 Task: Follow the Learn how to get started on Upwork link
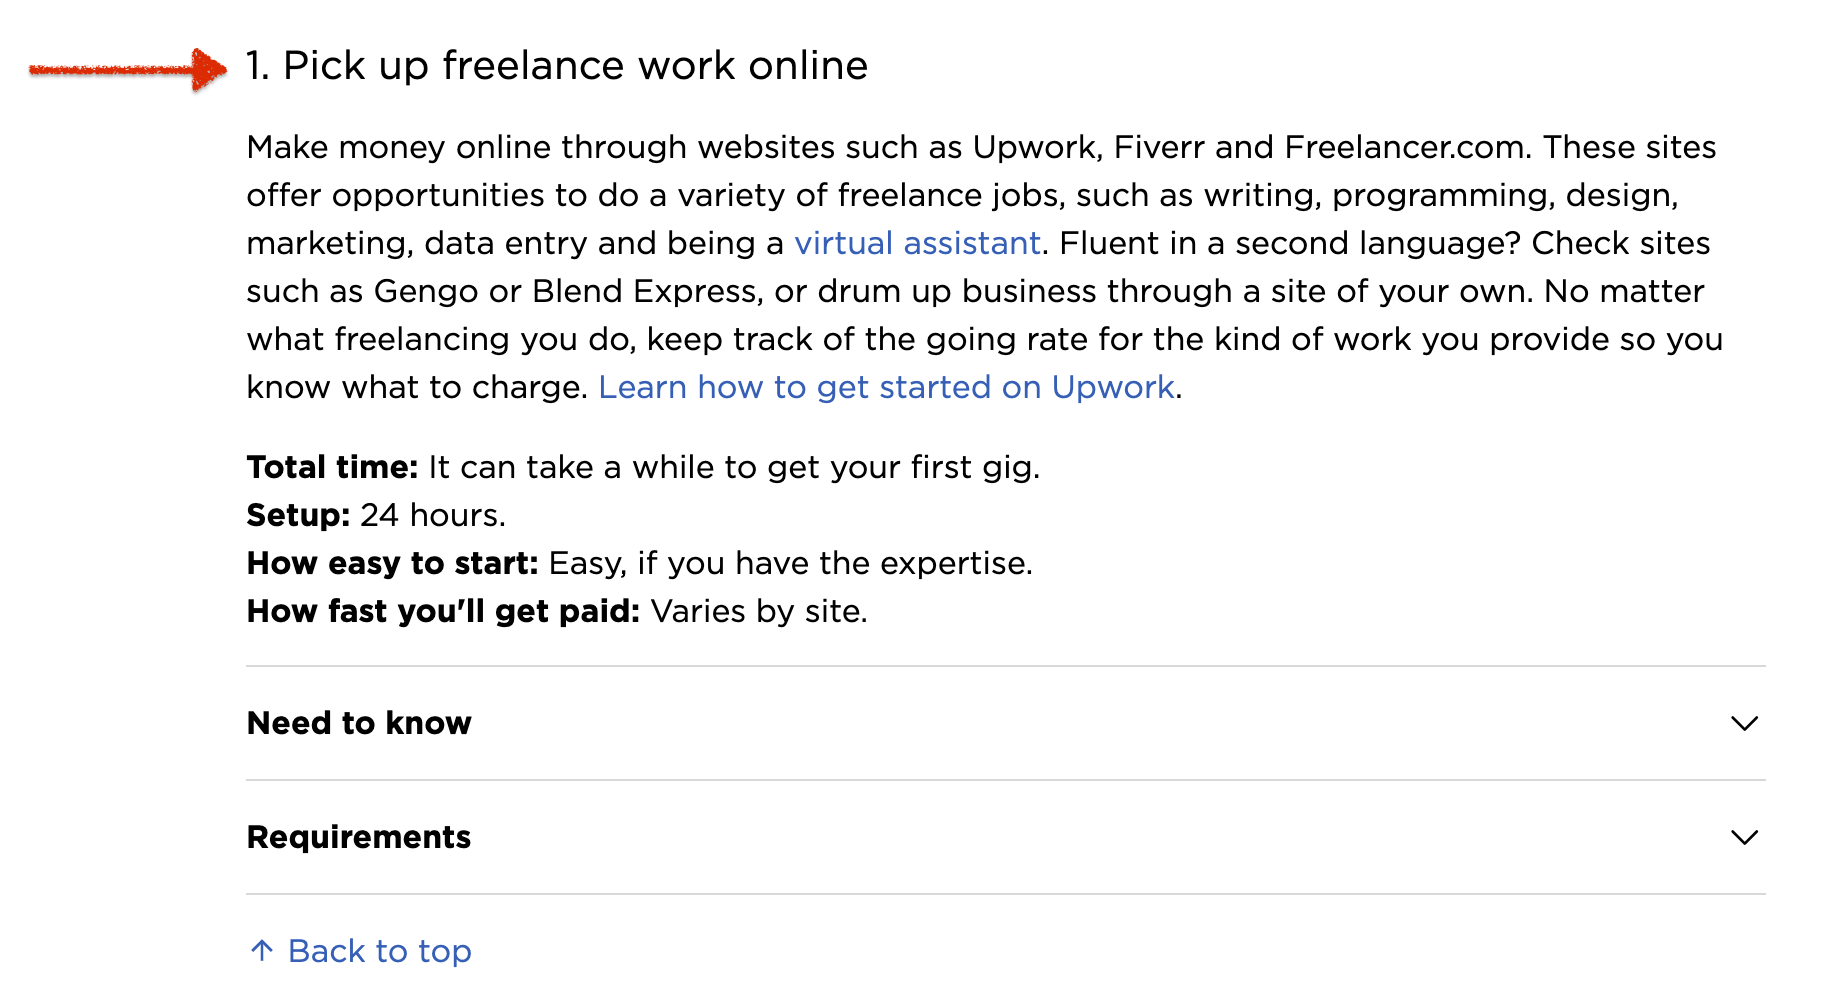(886, 387)
